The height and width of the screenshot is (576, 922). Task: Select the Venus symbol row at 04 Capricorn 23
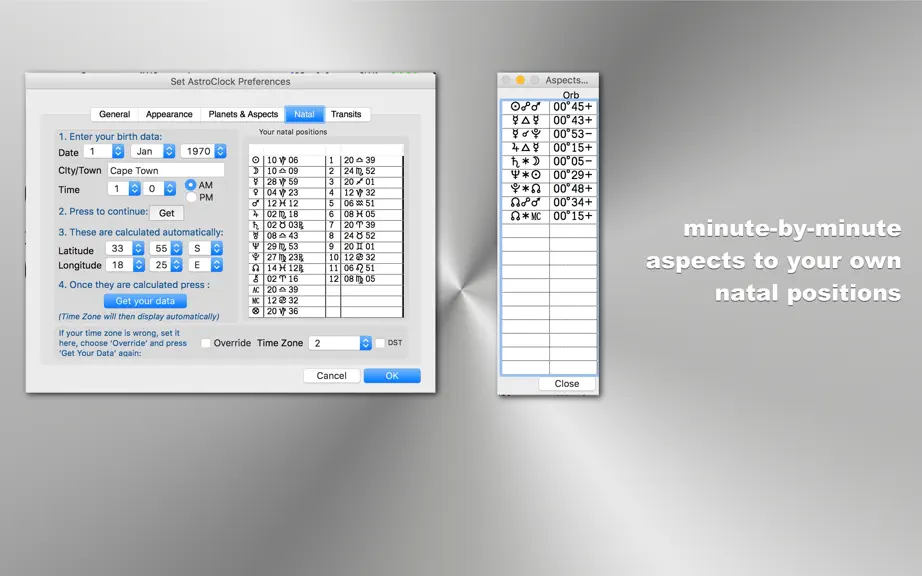(287, 192)
